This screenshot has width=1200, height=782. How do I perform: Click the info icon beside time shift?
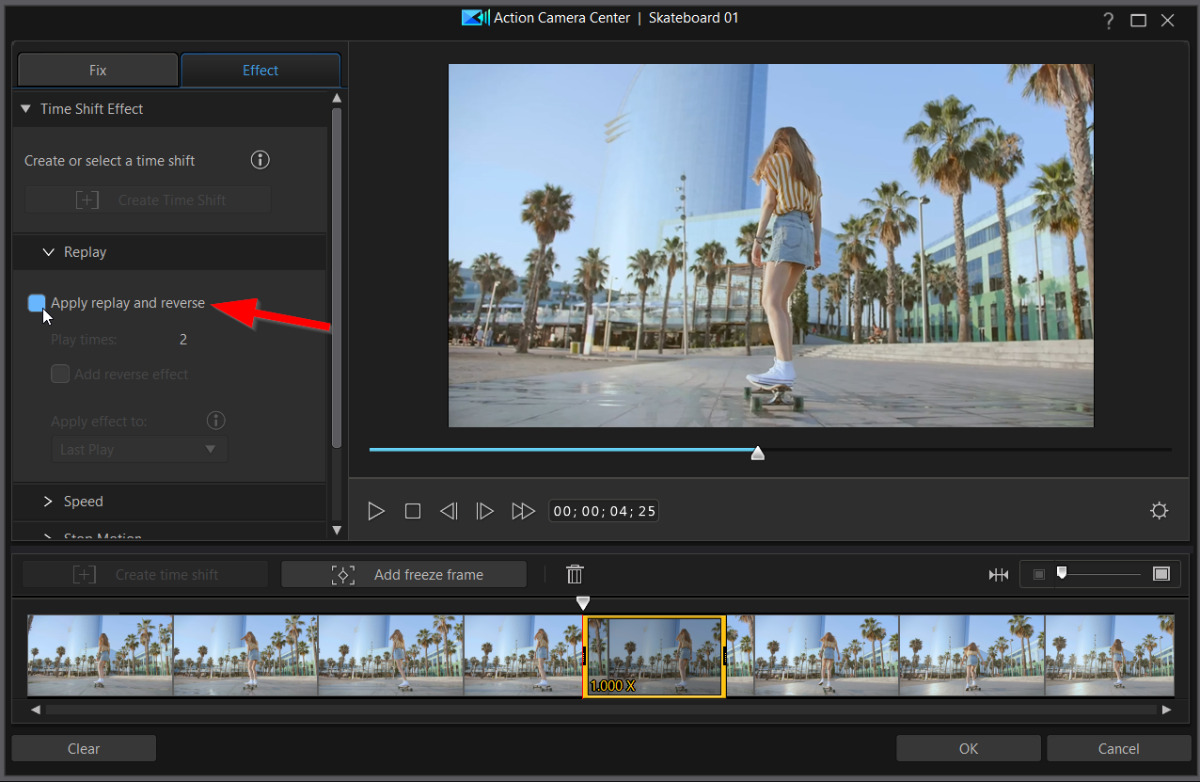tap(260, 160)
